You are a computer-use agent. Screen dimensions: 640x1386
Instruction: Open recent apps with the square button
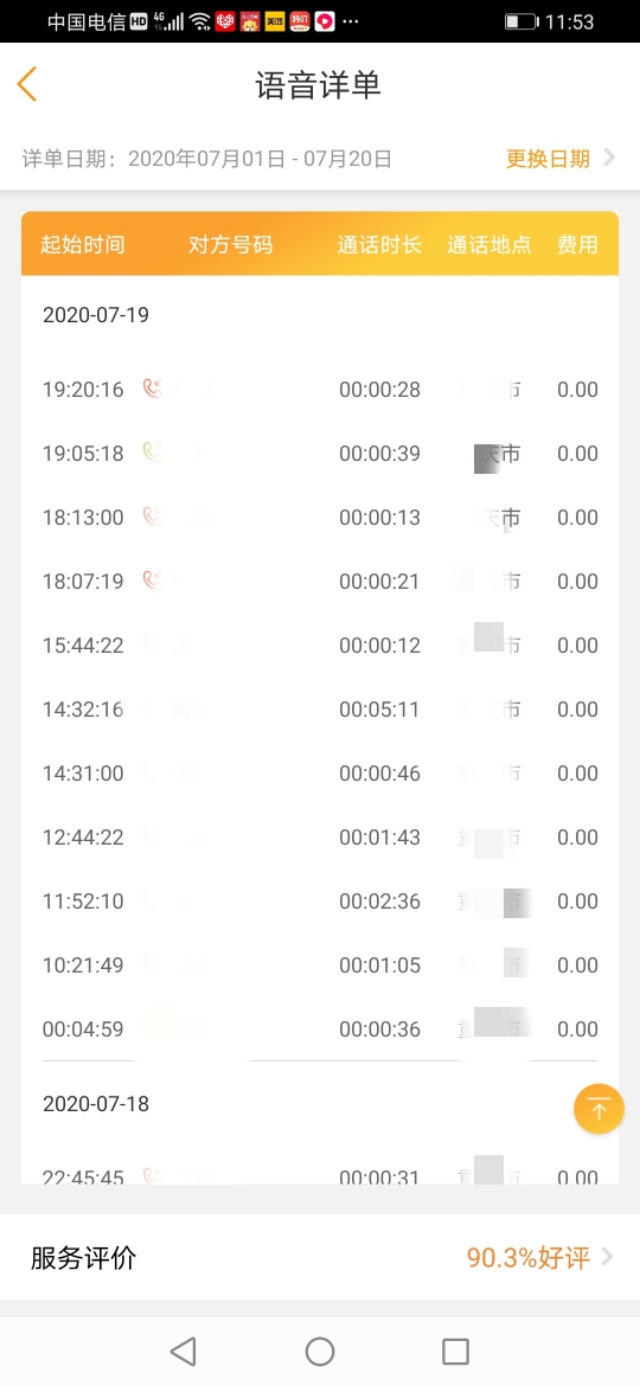tap(455, 1352)
